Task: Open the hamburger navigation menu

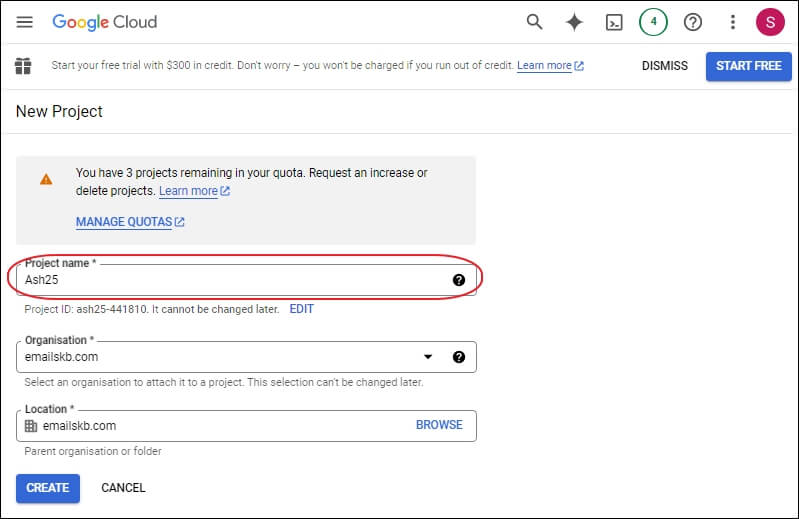Action: [x=24, y=22]
